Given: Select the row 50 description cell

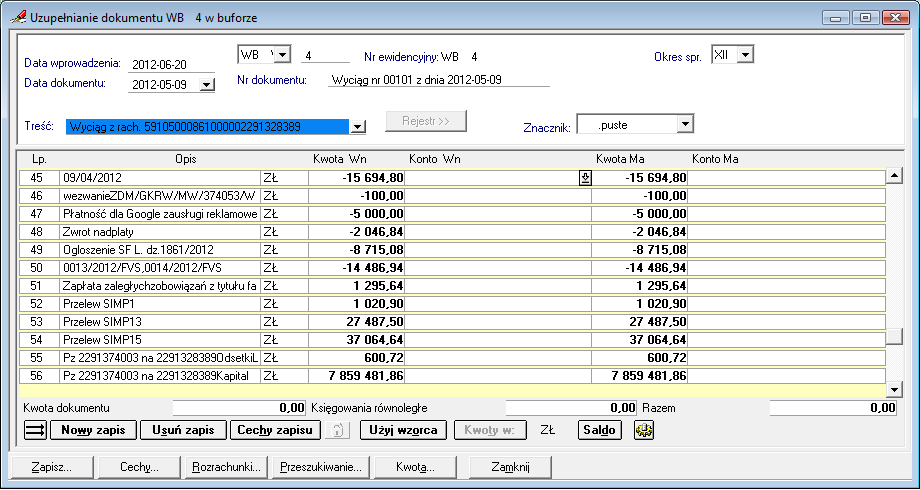Looking at the screenshot, I should tap(158, 268).
